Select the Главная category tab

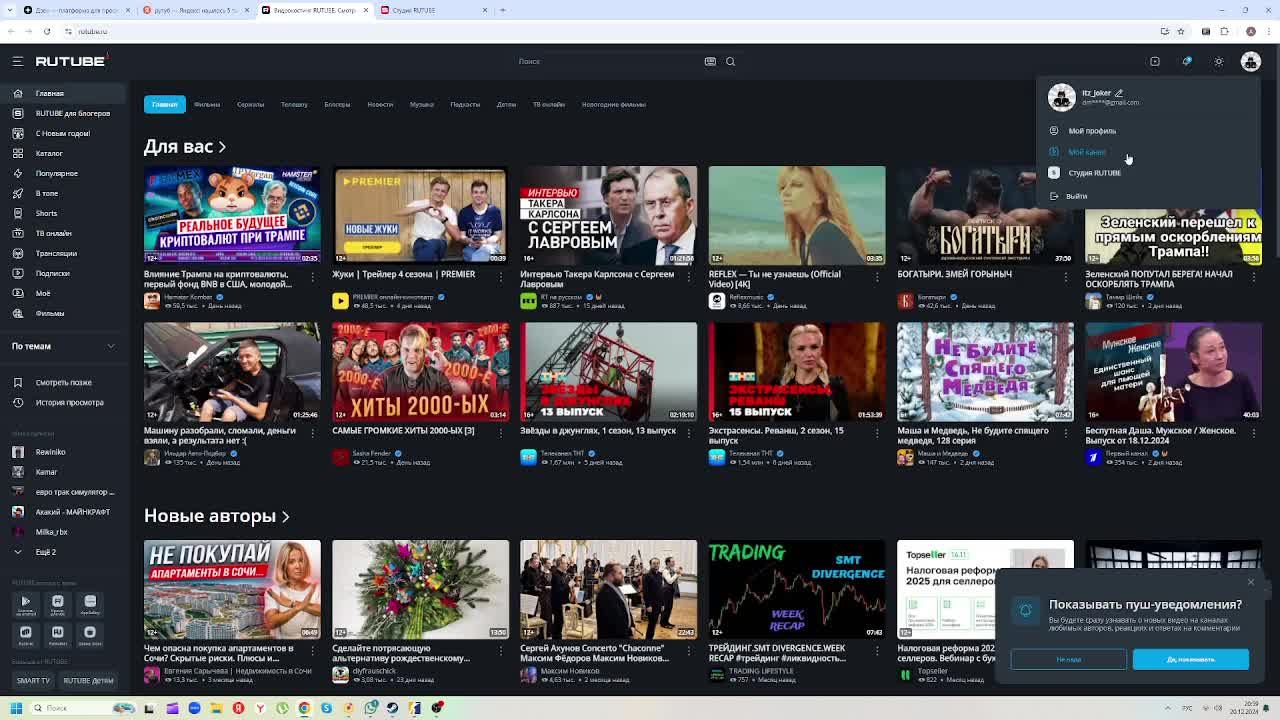(x=164, y=104)
